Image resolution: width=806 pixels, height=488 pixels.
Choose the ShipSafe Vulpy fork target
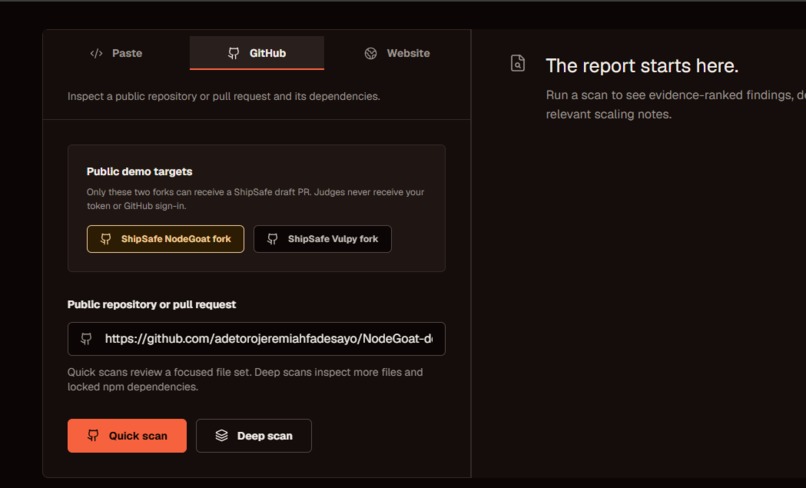322,239
